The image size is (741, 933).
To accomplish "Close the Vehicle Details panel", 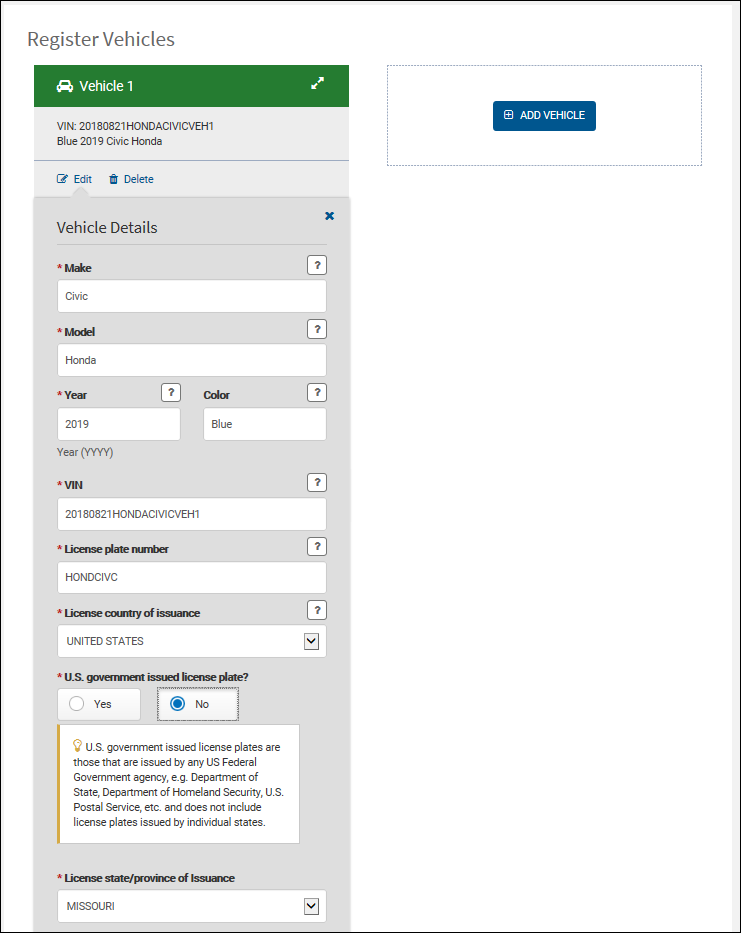I will [329, 216].
